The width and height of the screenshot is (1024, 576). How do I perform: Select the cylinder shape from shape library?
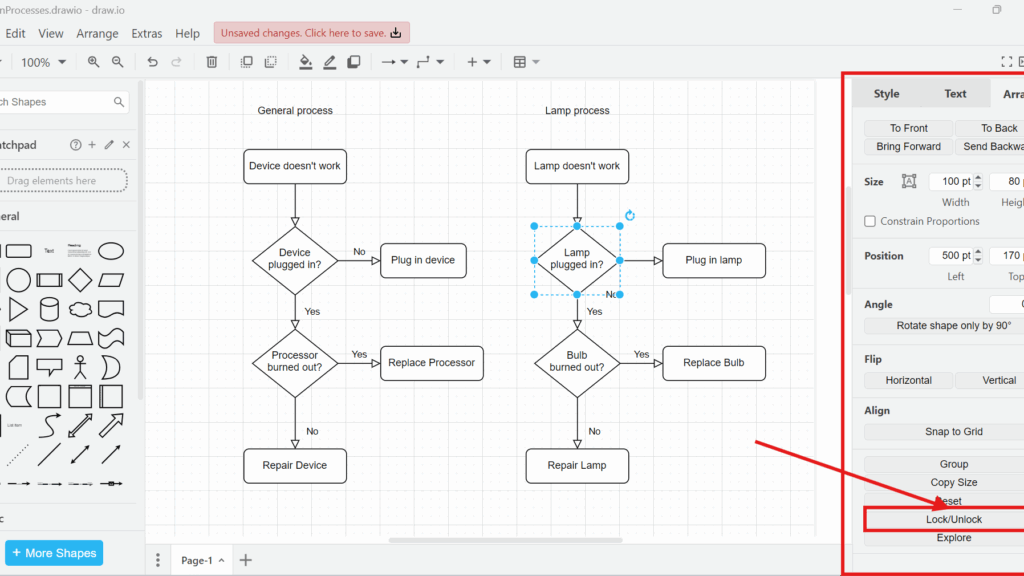click(x=49, y=309)
